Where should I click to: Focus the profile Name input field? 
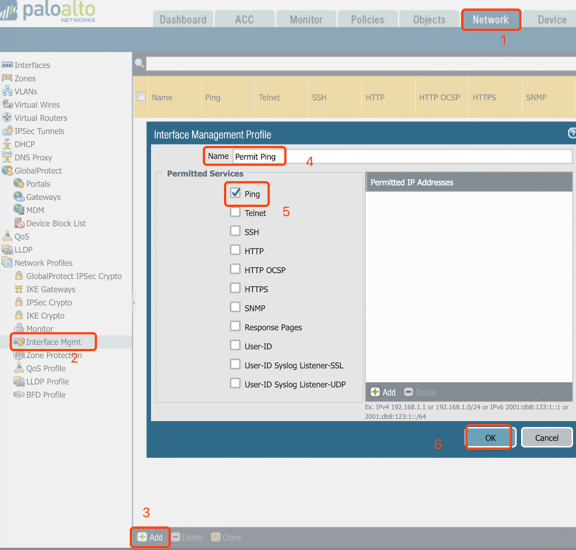pyautogui.click(x=402, y=157)
